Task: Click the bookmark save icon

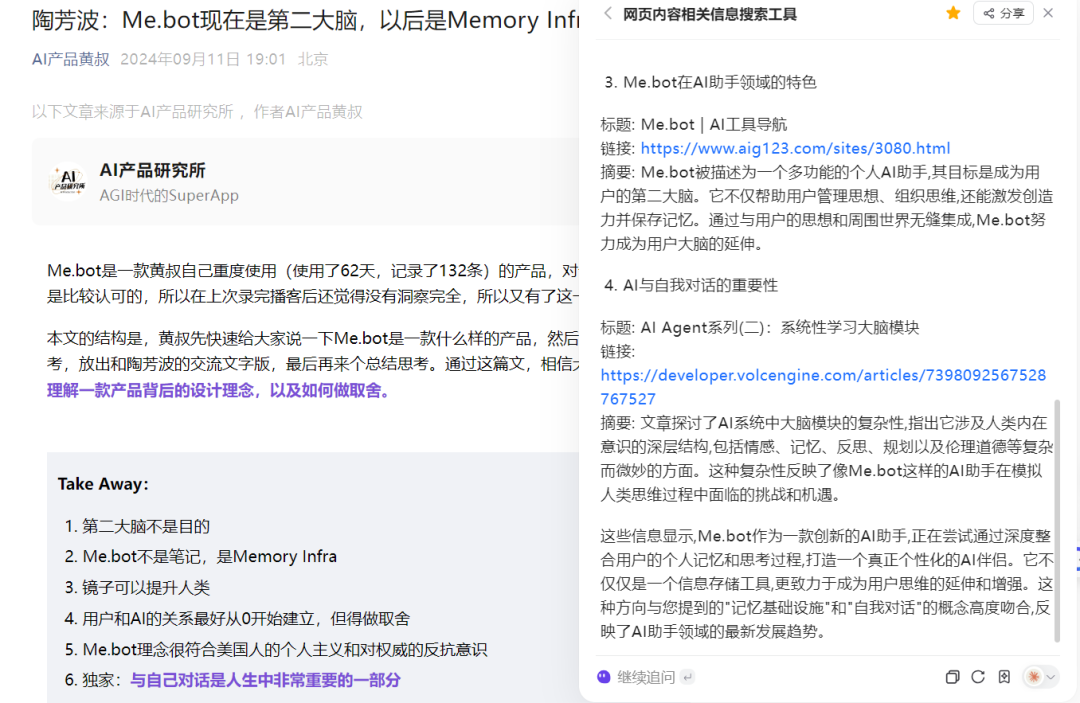Action: click(x=1004, y=678)
